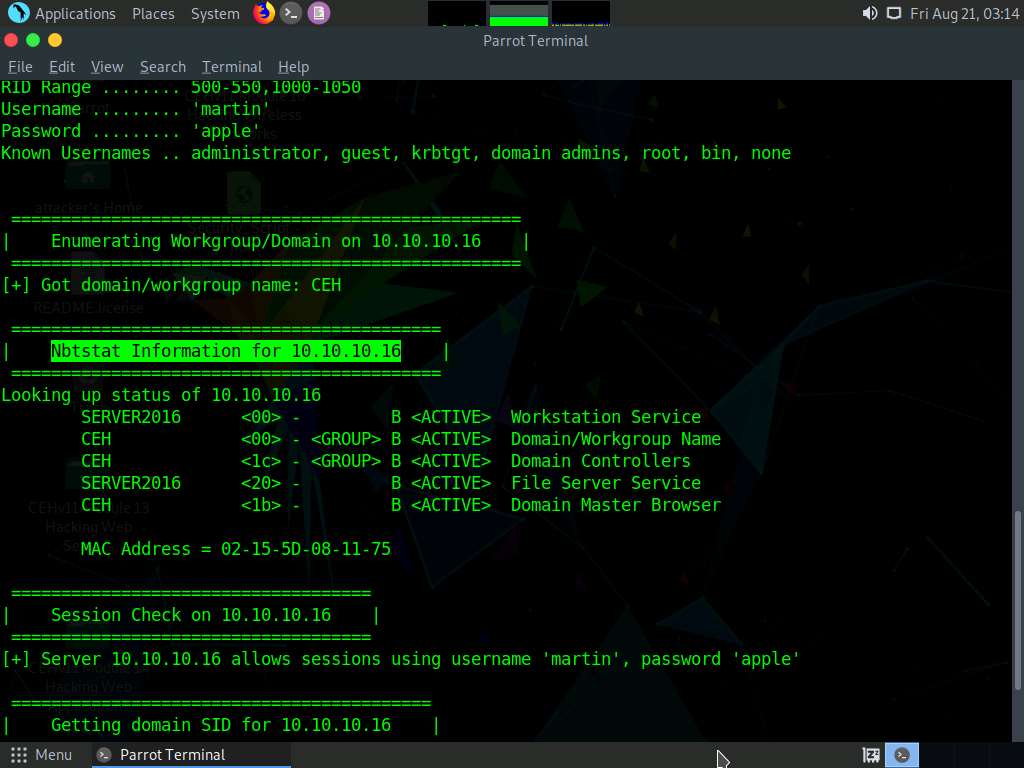The height and width of the screenshot is (768, 1024).
Task: Click the 'Known Usernames' line
Action: click(x=396, y=153)
